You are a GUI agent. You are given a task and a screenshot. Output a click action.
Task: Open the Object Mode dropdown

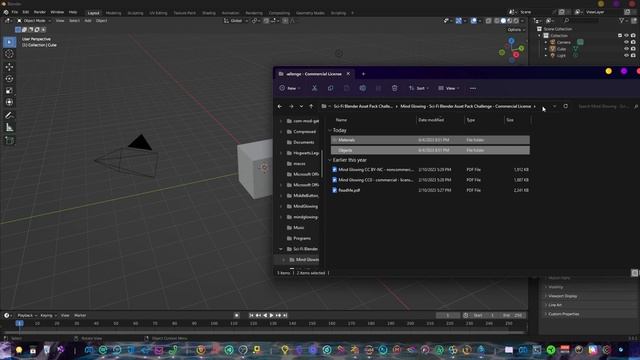tap(34, 20)
